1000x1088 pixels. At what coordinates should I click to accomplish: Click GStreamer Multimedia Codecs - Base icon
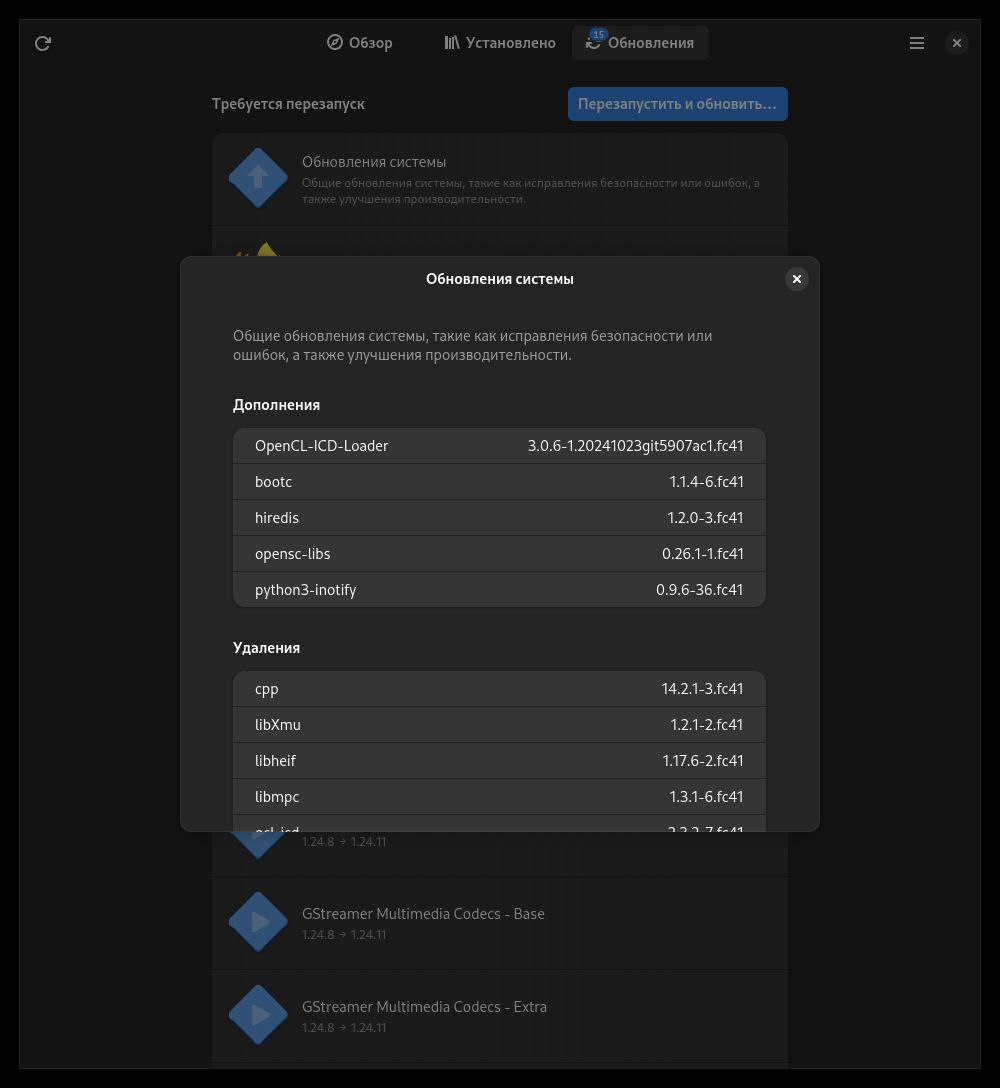tap(258, 921)
